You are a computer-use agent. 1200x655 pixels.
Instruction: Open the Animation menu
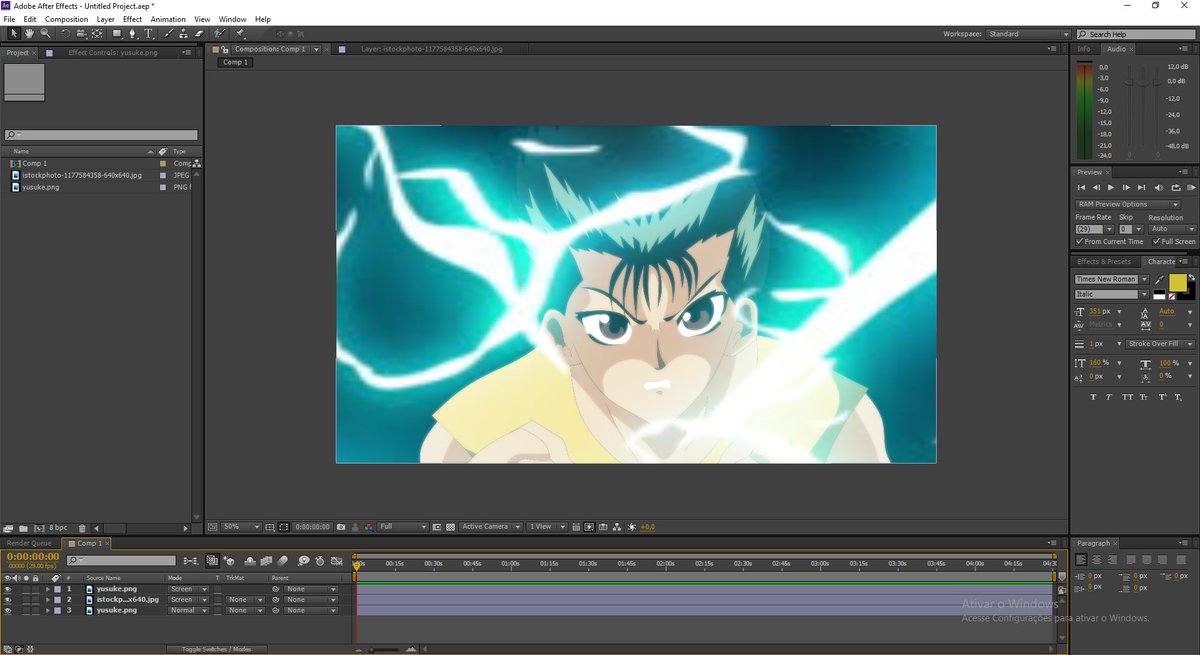click(168, 19)
